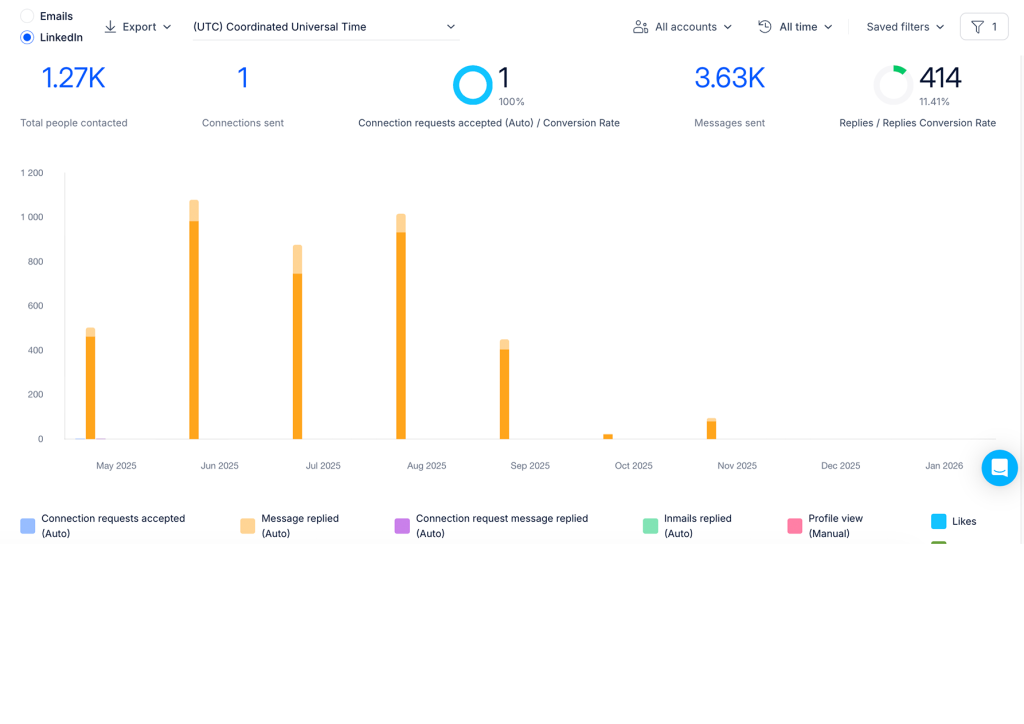Open the Export menu
This screenshot has width=1024, height=724.
138,27
